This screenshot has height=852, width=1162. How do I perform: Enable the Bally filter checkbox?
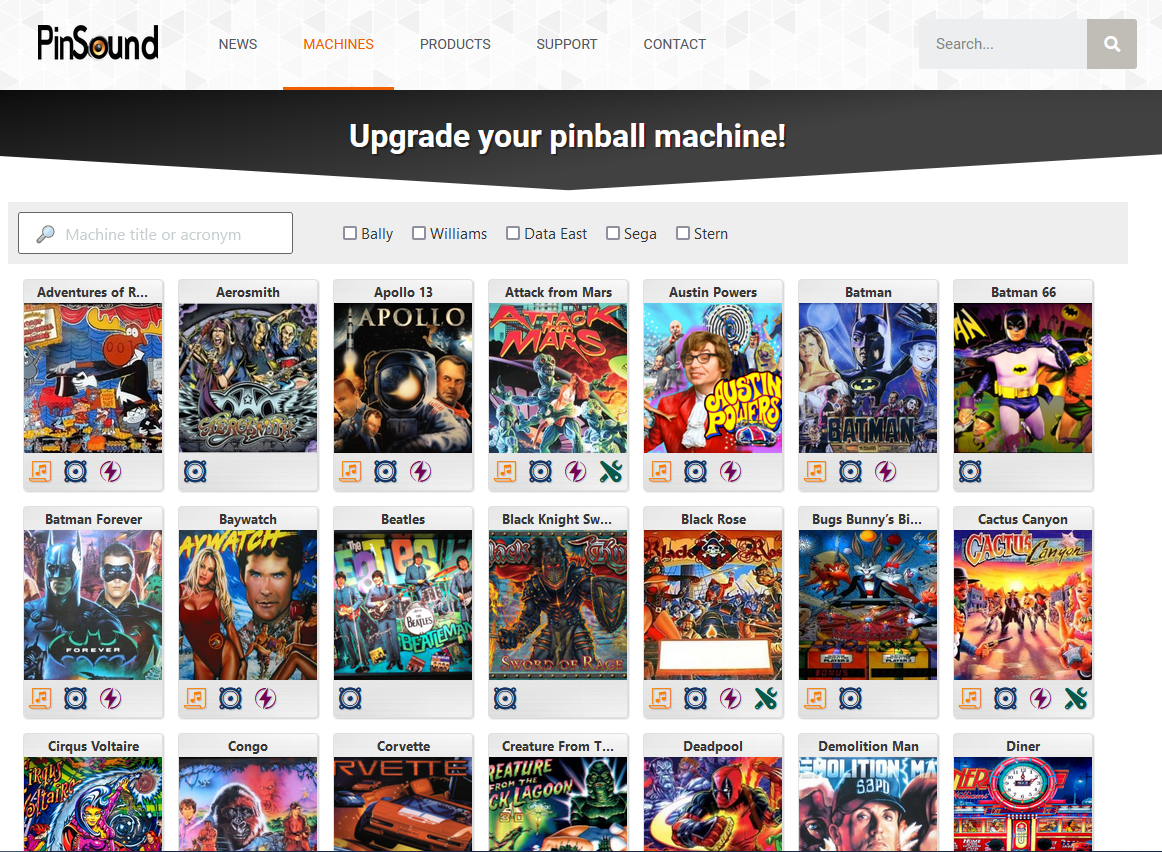[x=350, y=233]
